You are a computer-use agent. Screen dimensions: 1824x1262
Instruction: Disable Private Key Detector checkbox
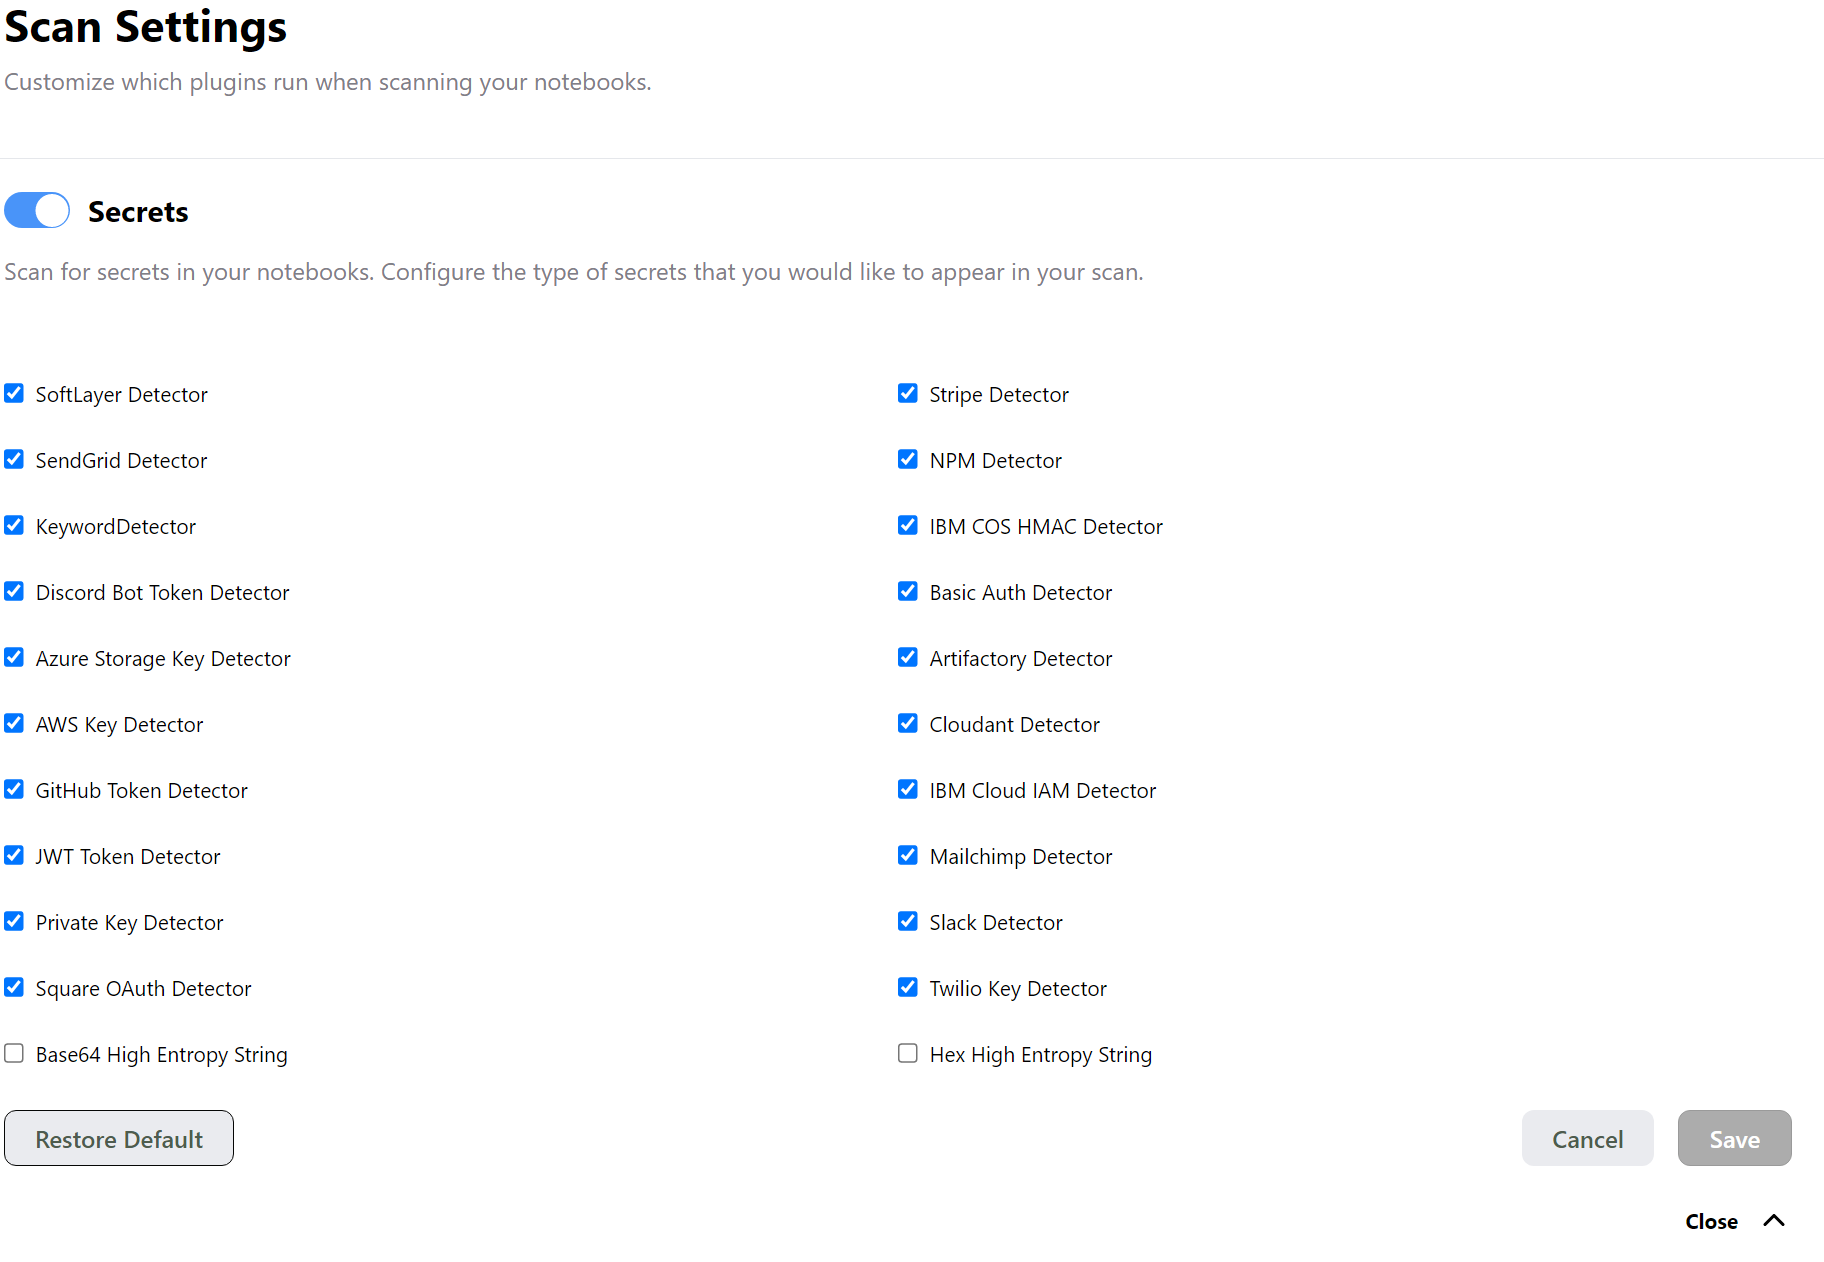tap(14, 921)
